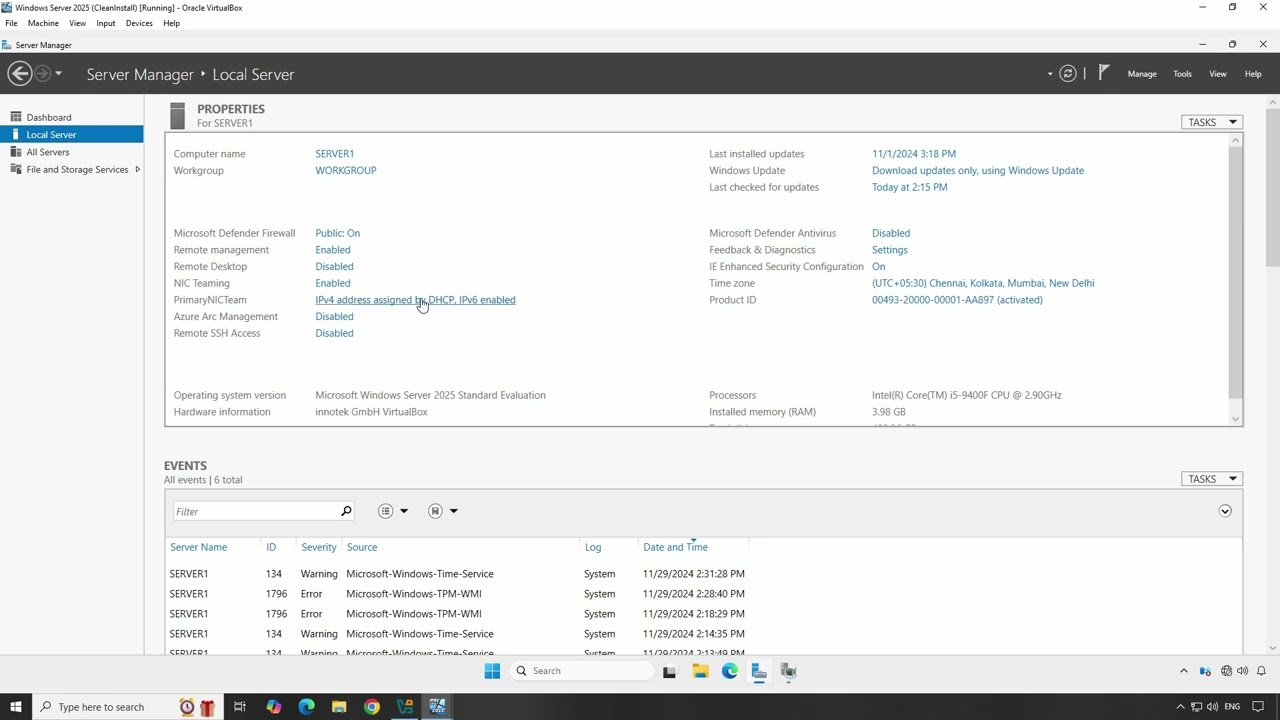
Task: Show hidden icons in guest system tray
Action: tap(1184, 671)
